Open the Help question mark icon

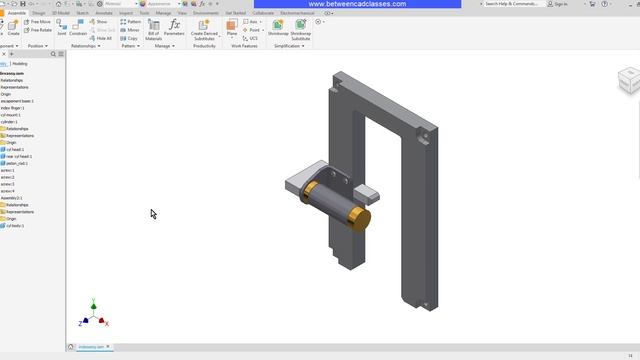(x=604, y=4)
